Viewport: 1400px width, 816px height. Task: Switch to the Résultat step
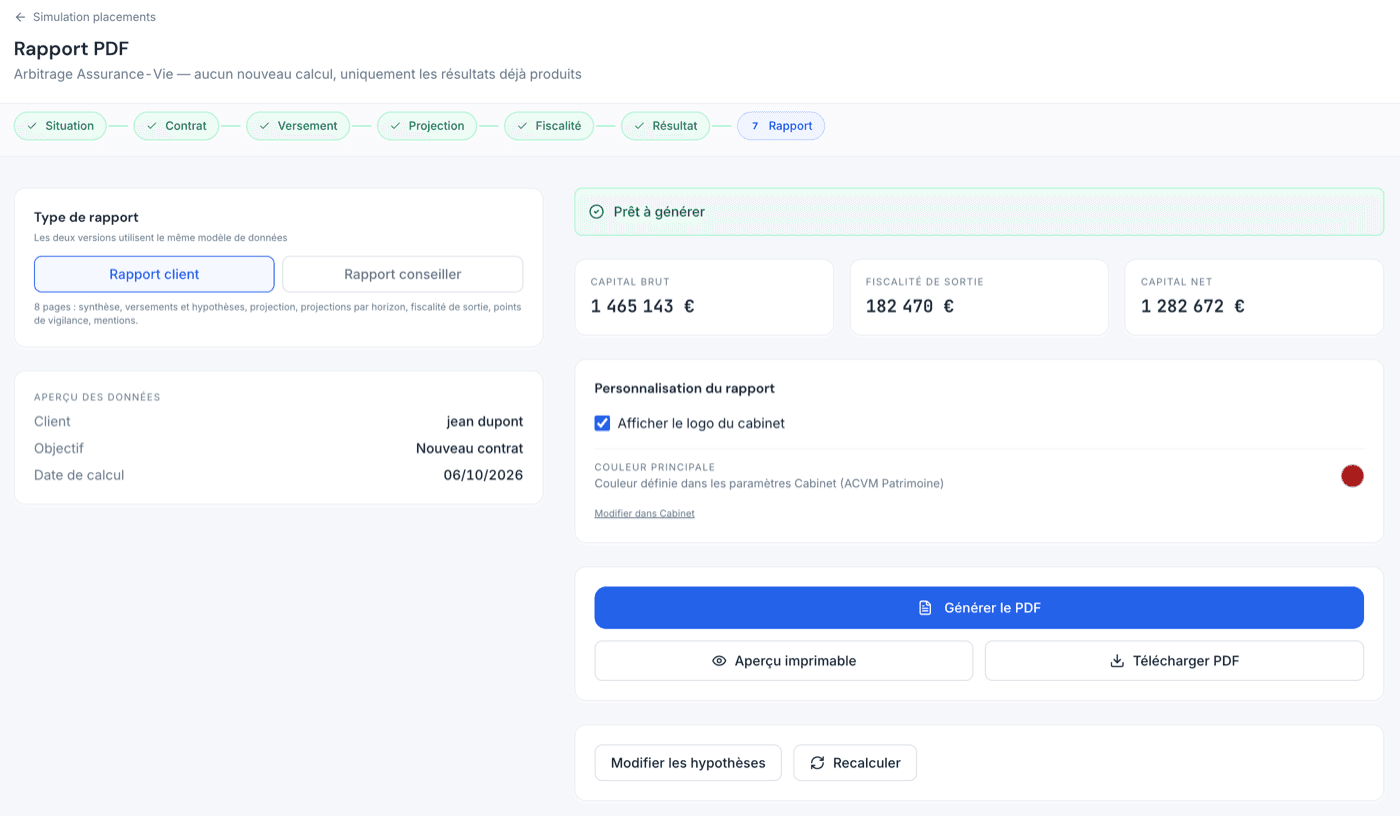coord(666,126)
